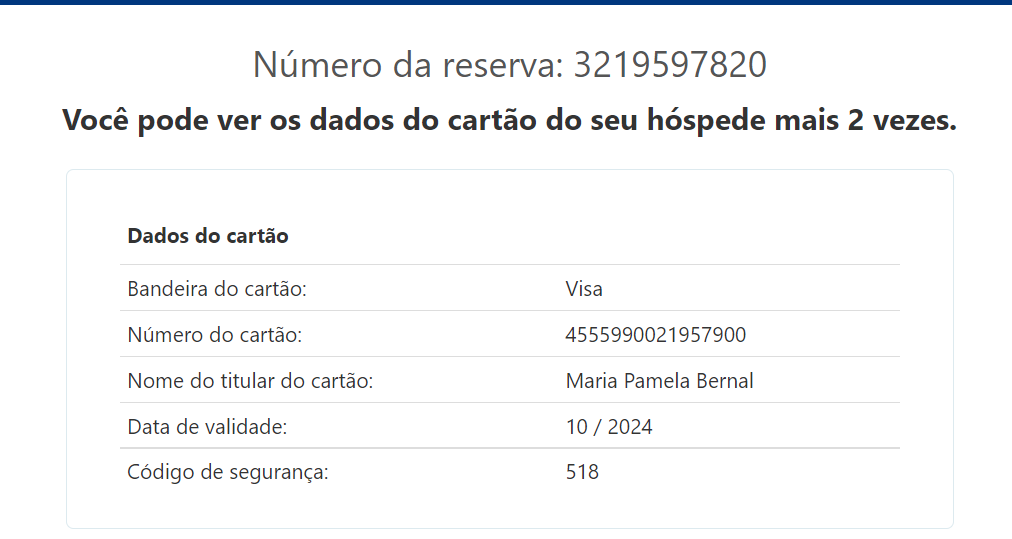This screenshot has width=1012, height=539.
Task: Click the first name "Maria" in the cardholder row
Action: 591,381
